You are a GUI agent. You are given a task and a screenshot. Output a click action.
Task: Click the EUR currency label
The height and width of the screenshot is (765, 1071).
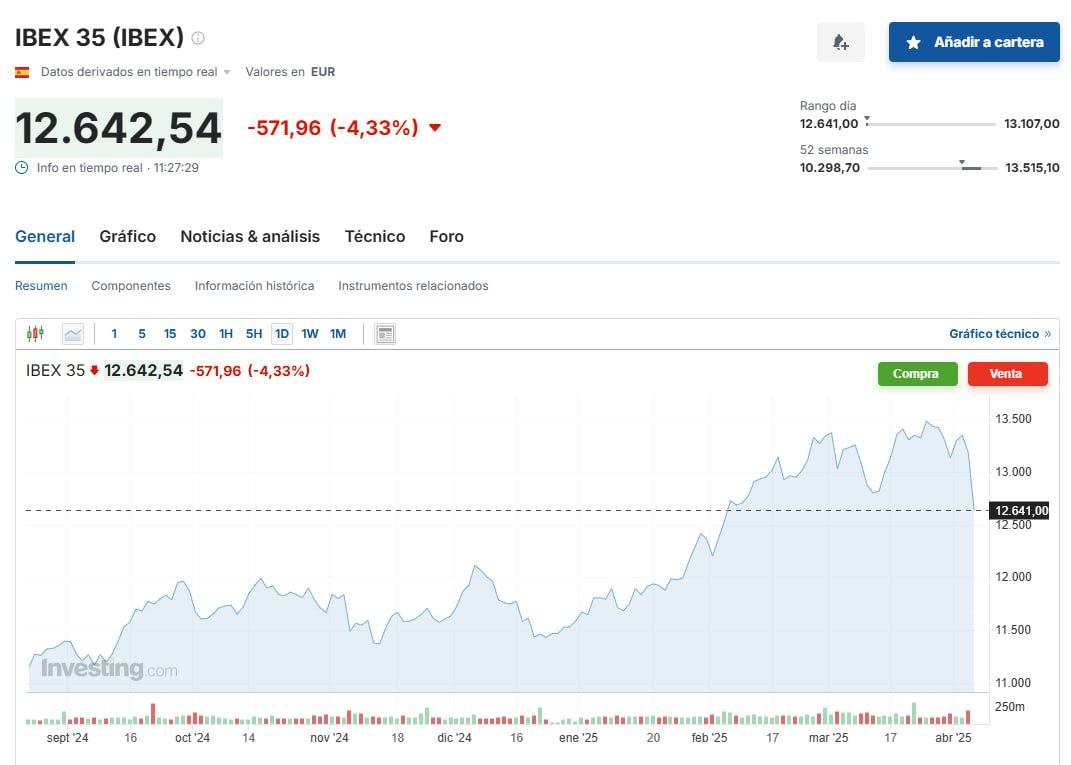323,72
